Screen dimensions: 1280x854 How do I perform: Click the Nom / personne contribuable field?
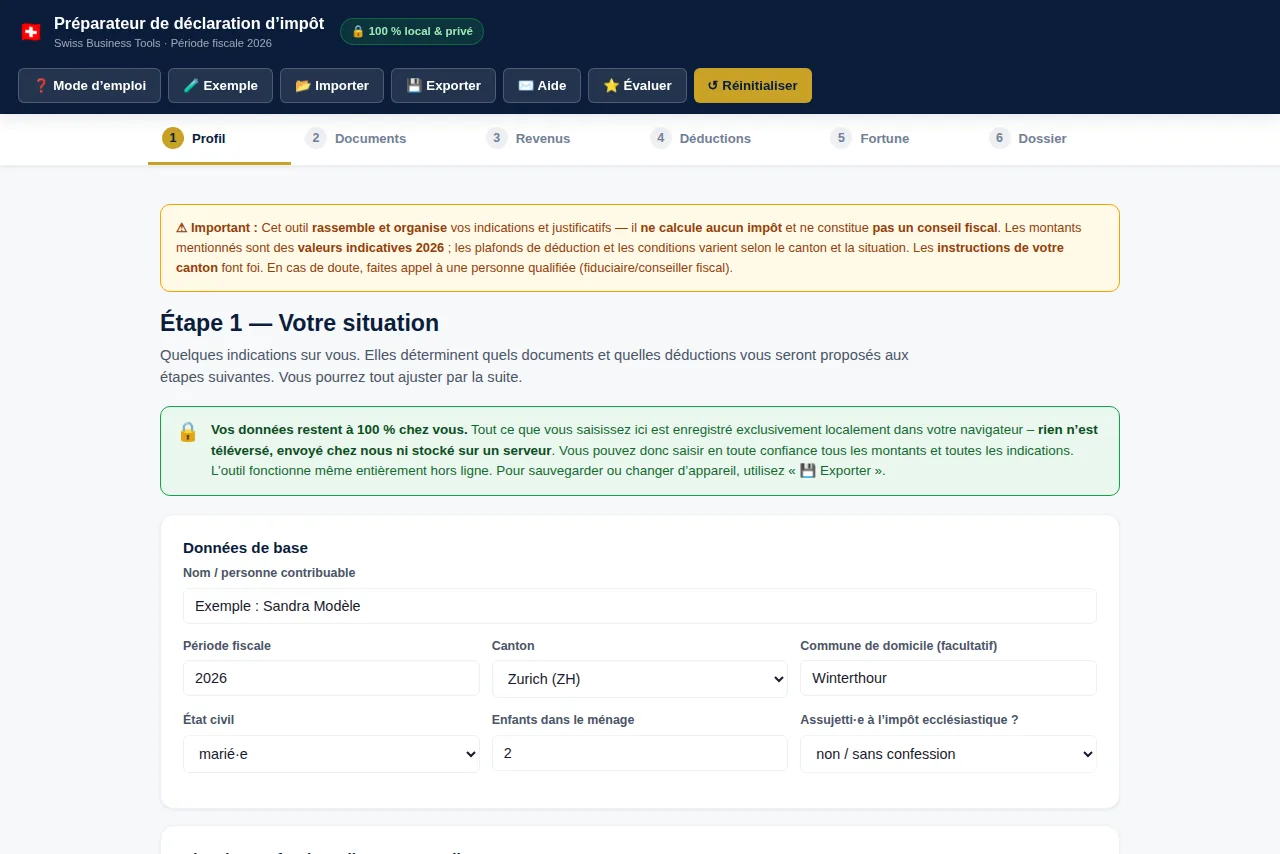pyautogui.click(x=640, y=606)
